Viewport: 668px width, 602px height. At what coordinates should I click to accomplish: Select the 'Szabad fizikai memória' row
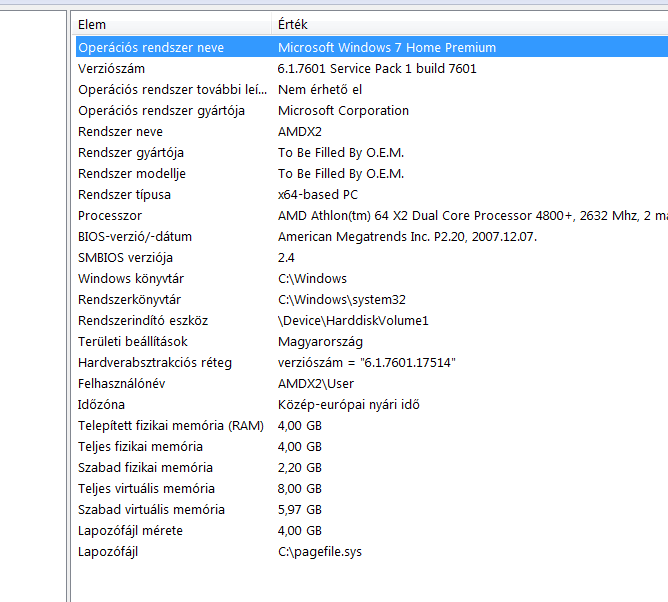[x=372, y=467]
